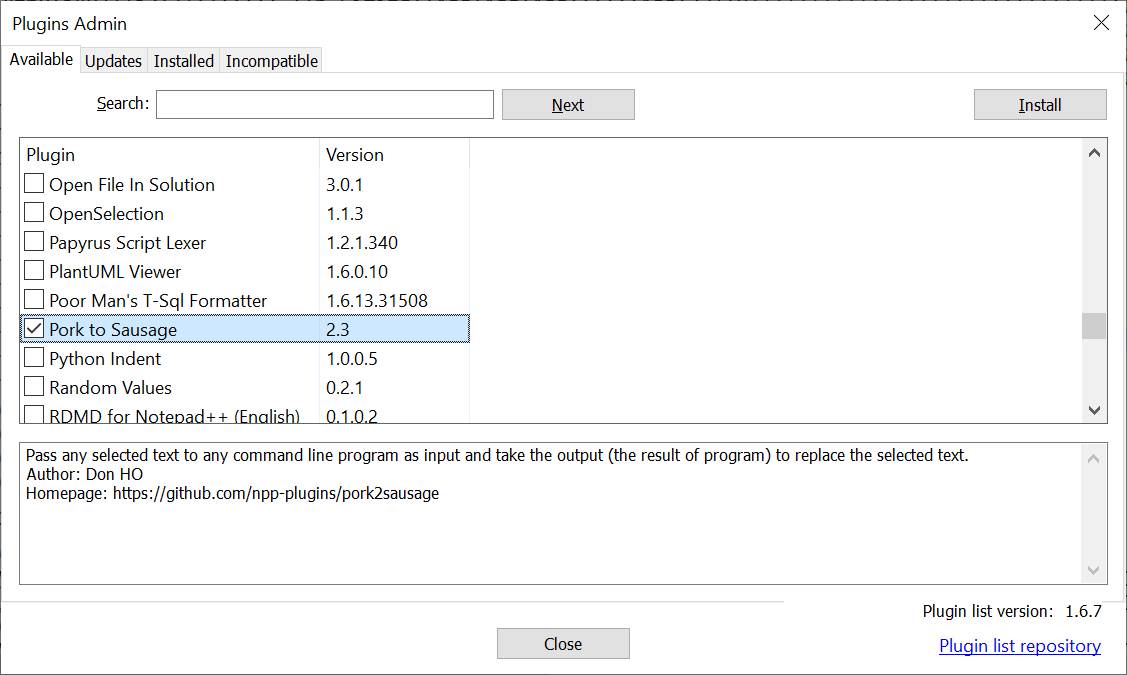Check the Open File In Solution checkbox

[x=34, y=184]
